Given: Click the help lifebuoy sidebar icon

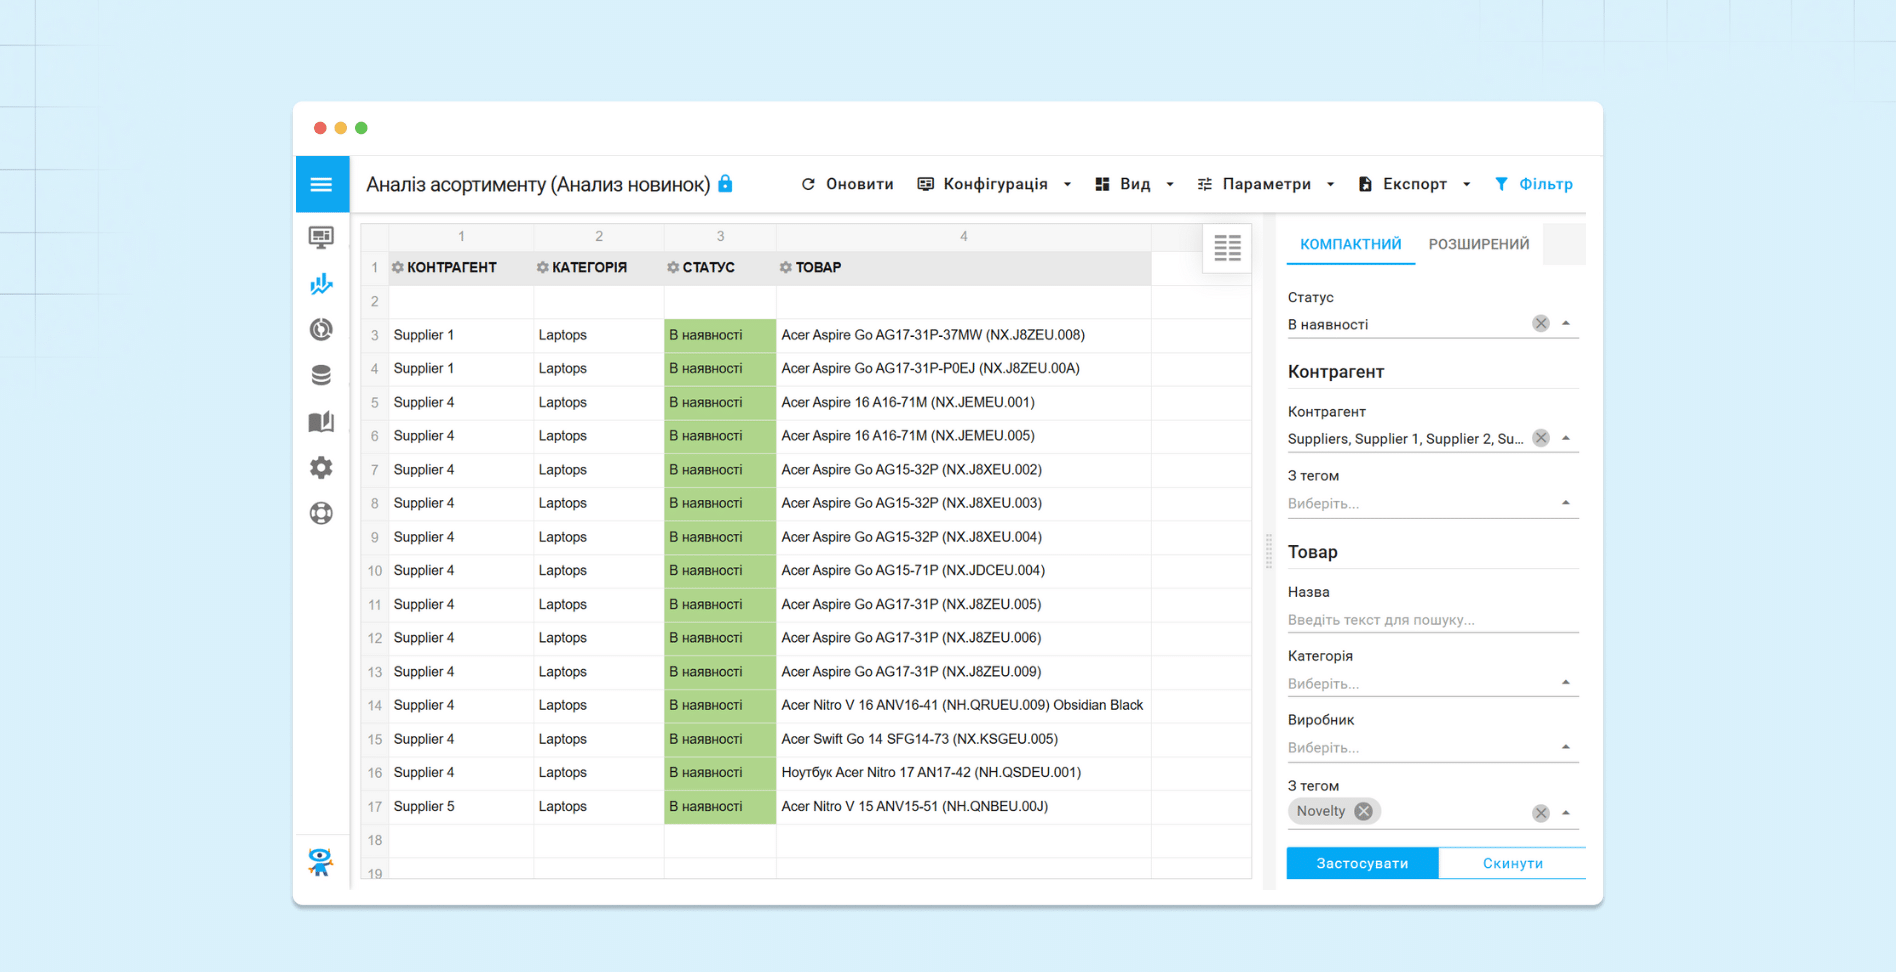Looking at the screenshot, I should [321, 513].
